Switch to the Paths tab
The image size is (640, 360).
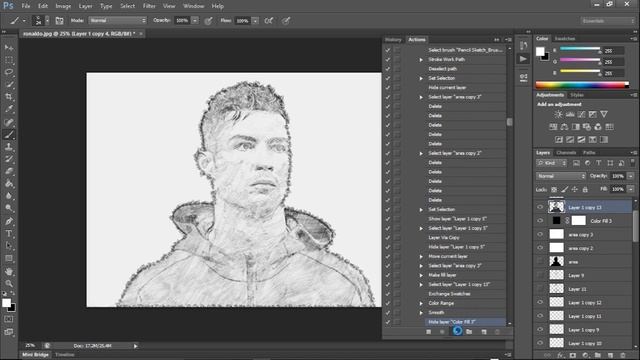click(589, 153)
